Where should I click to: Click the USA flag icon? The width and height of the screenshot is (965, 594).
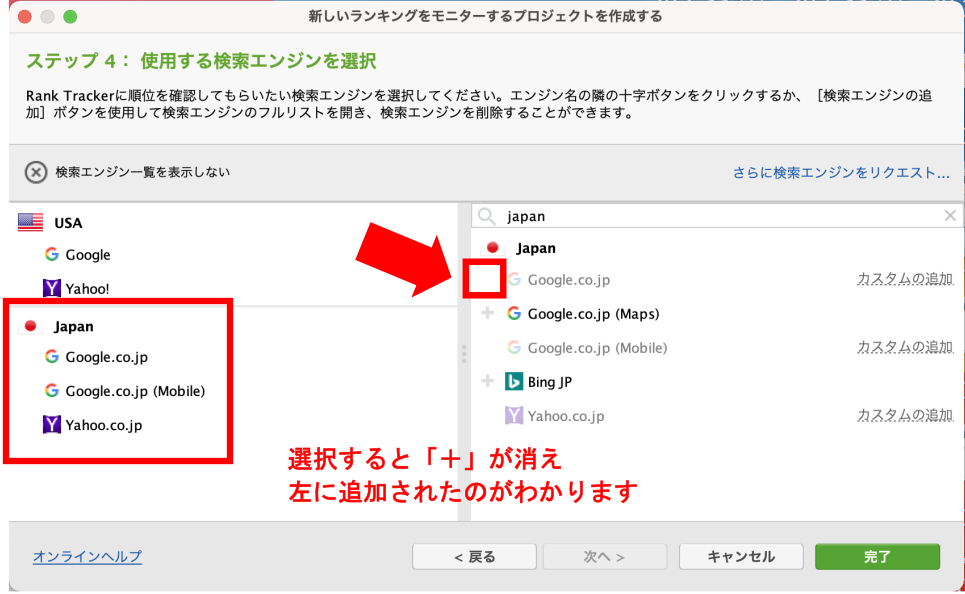pyautogui.click(x=30, y=222)
